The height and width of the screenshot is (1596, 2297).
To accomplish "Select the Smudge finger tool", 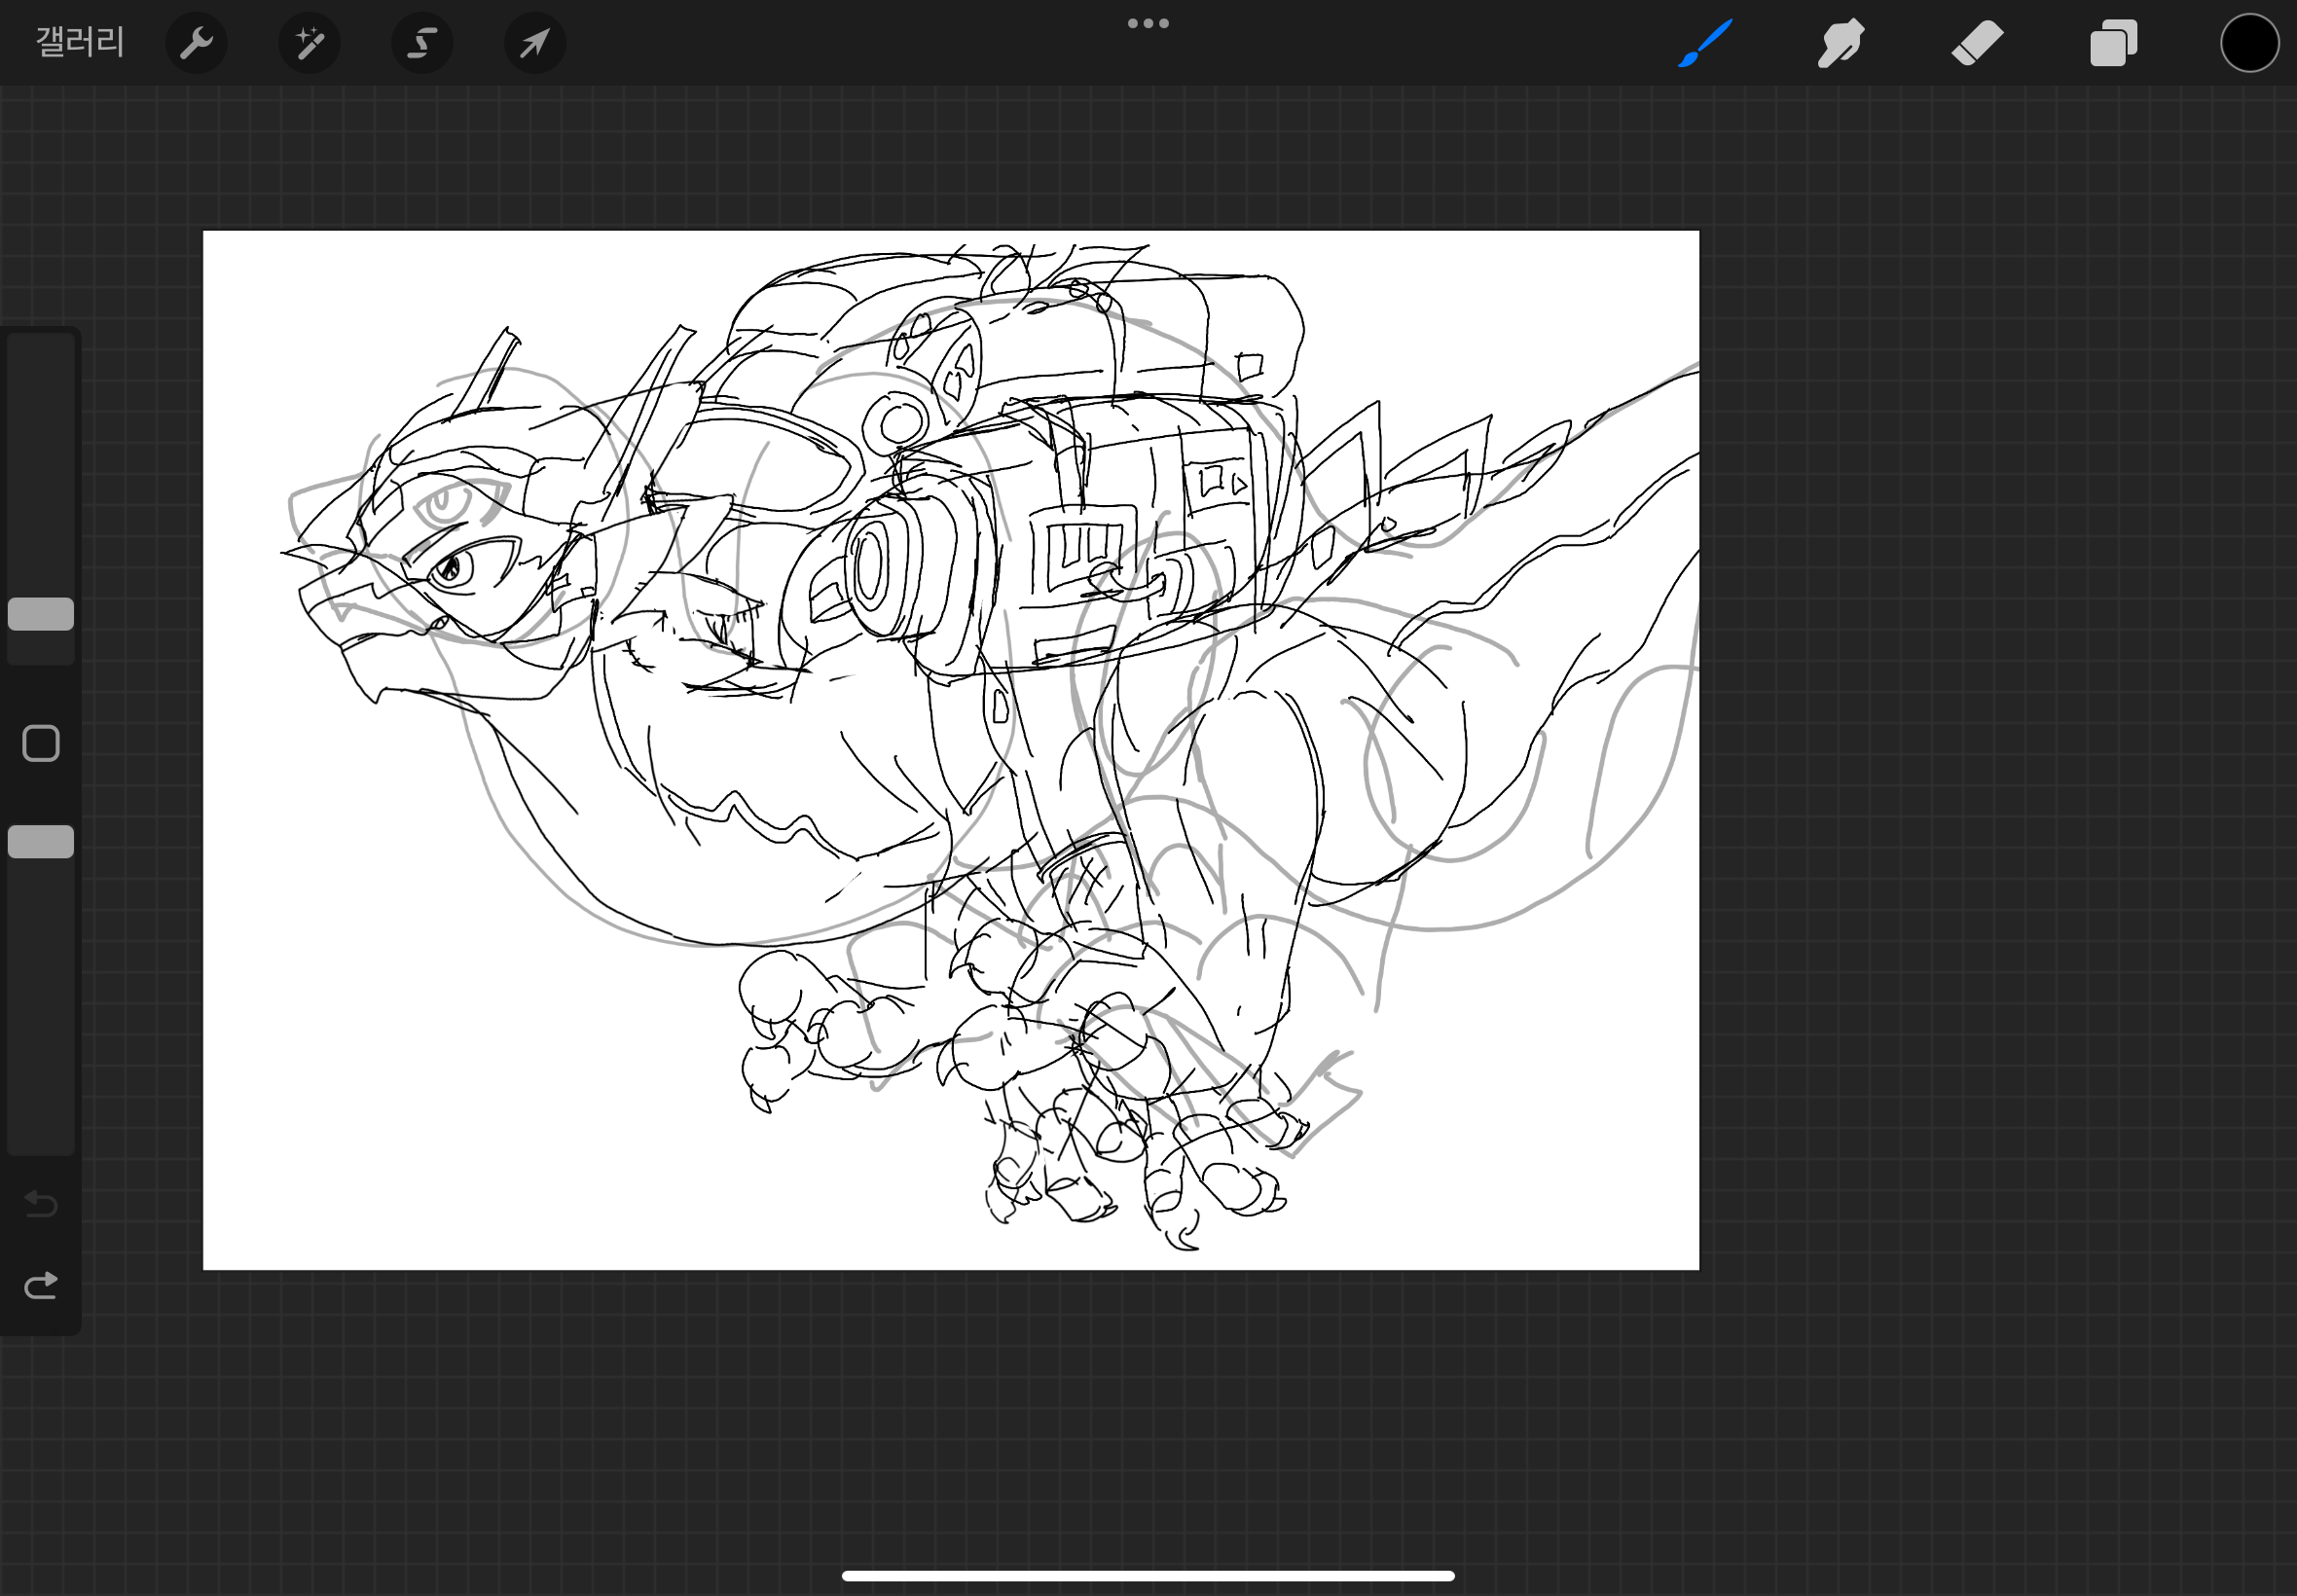I will tap(1841, 43).
